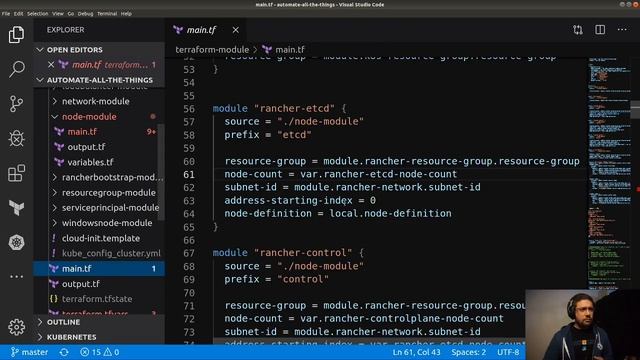Open the Terminal menu
Viewport: 640px width, 360px height.
coord(107,13)
